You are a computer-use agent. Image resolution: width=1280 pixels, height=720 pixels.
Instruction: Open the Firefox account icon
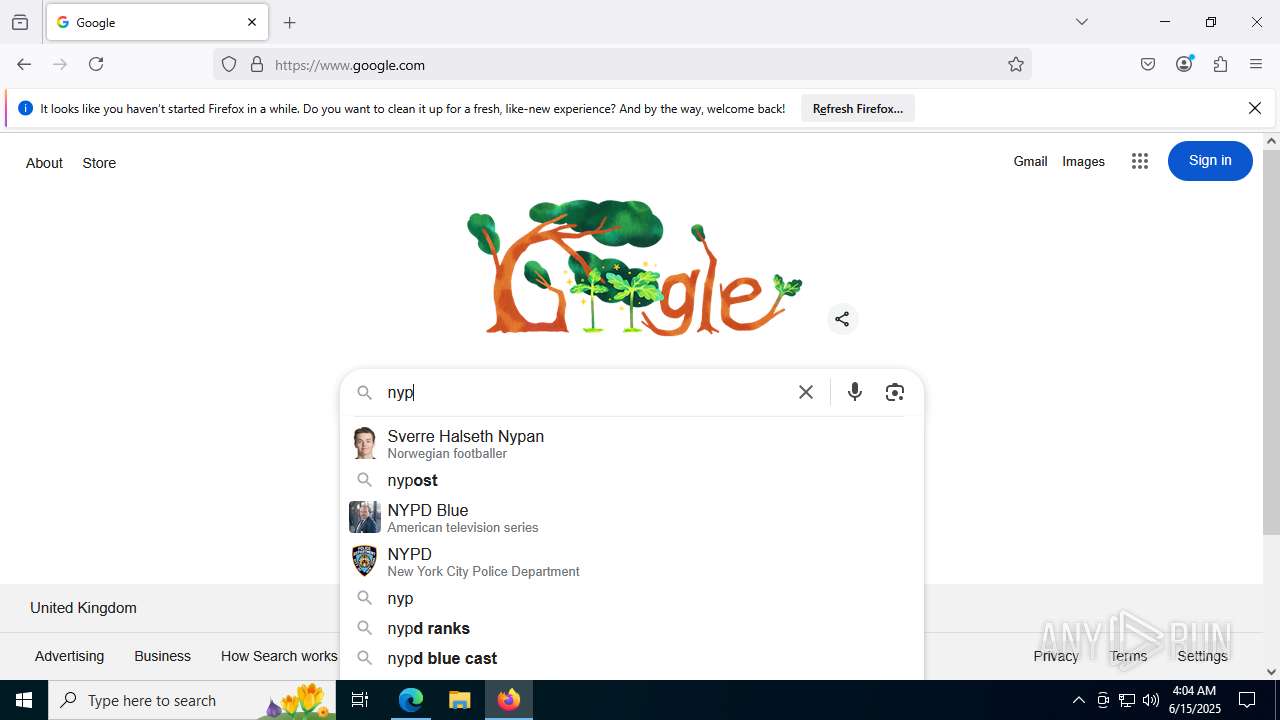point(1184,64)
